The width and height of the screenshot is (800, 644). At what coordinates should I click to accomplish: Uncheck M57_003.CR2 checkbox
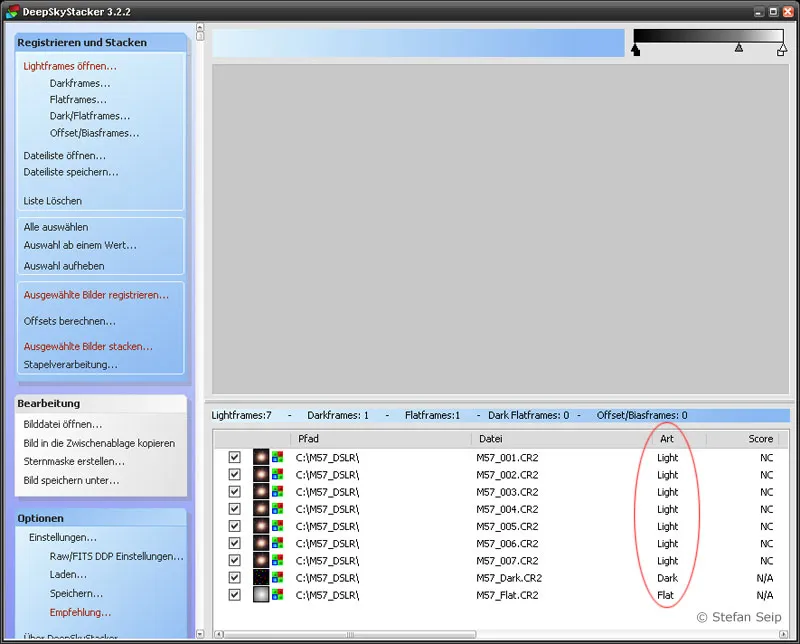tap(234, 491)
